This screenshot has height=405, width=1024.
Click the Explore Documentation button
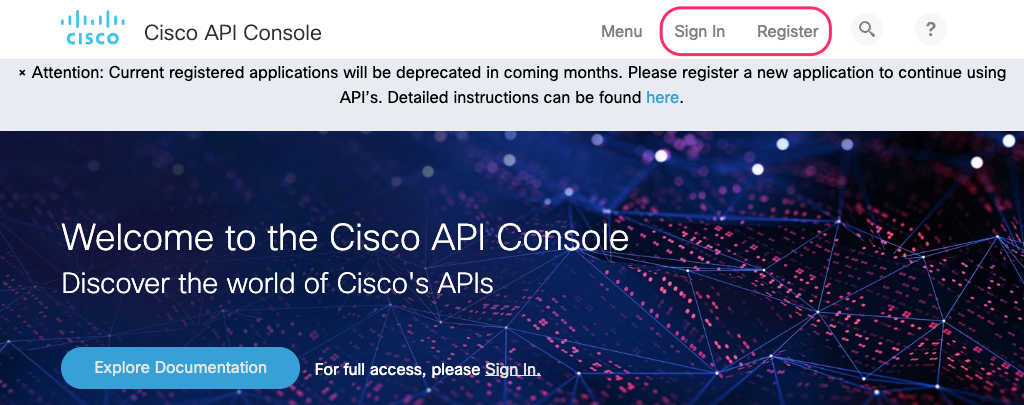click(180, 368)
